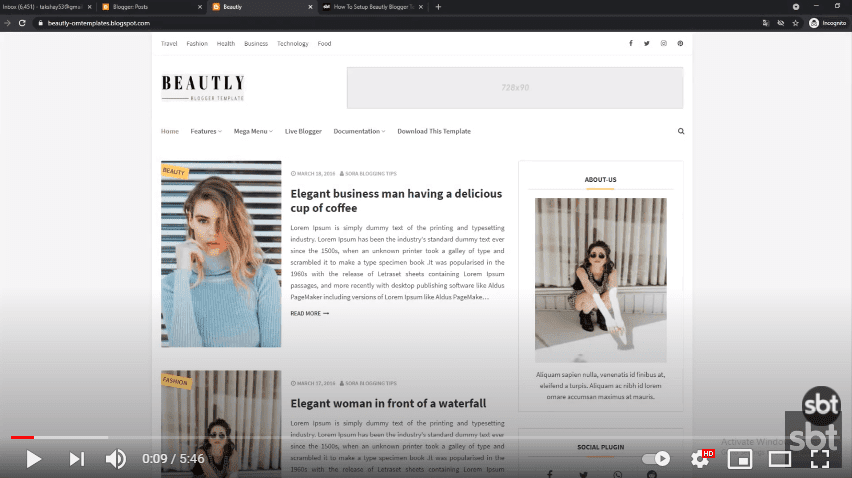This screenshot has width=852, height=478.
Task: Open the Incognito profile indicator
Action: pos(828,23)
